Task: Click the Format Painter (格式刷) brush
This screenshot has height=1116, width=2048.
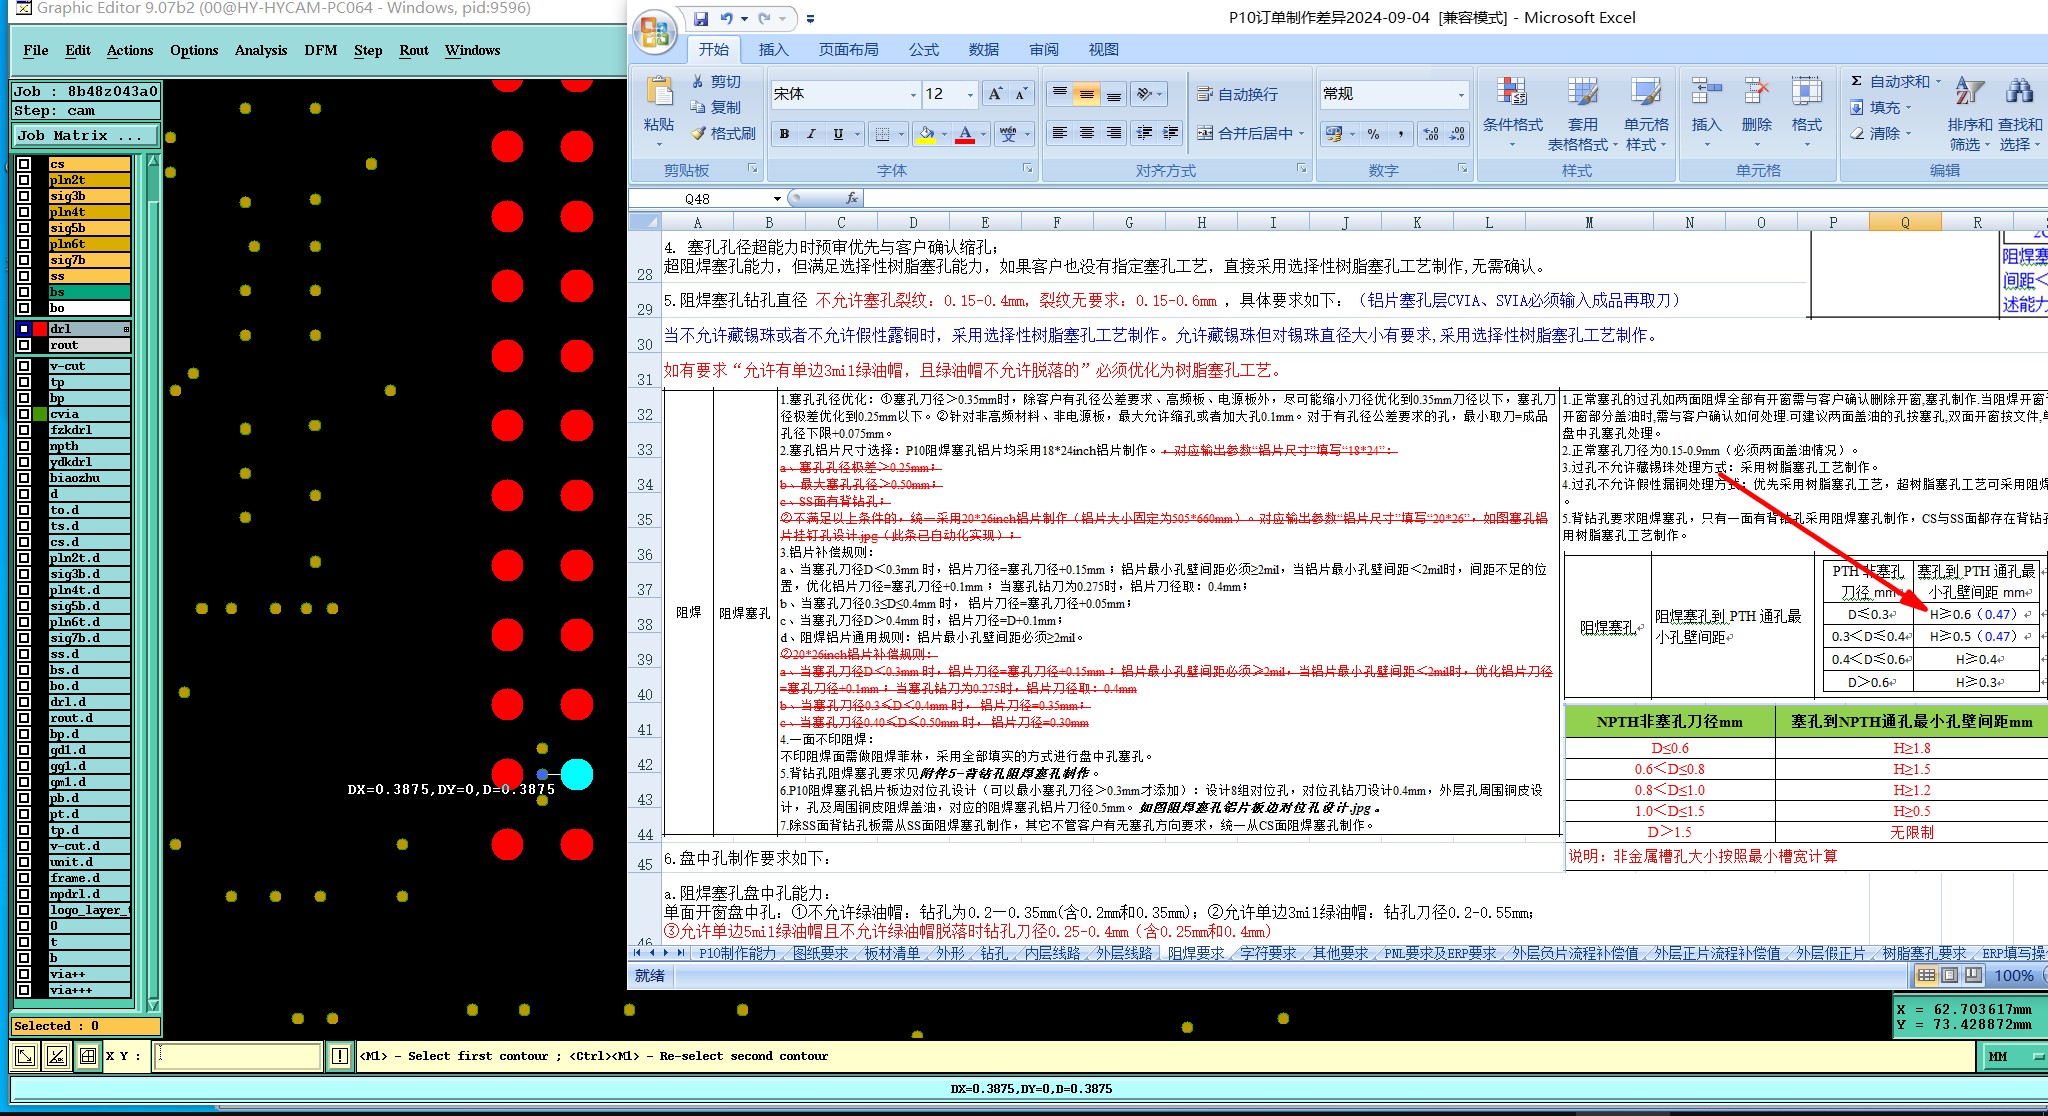Action: 699,134
